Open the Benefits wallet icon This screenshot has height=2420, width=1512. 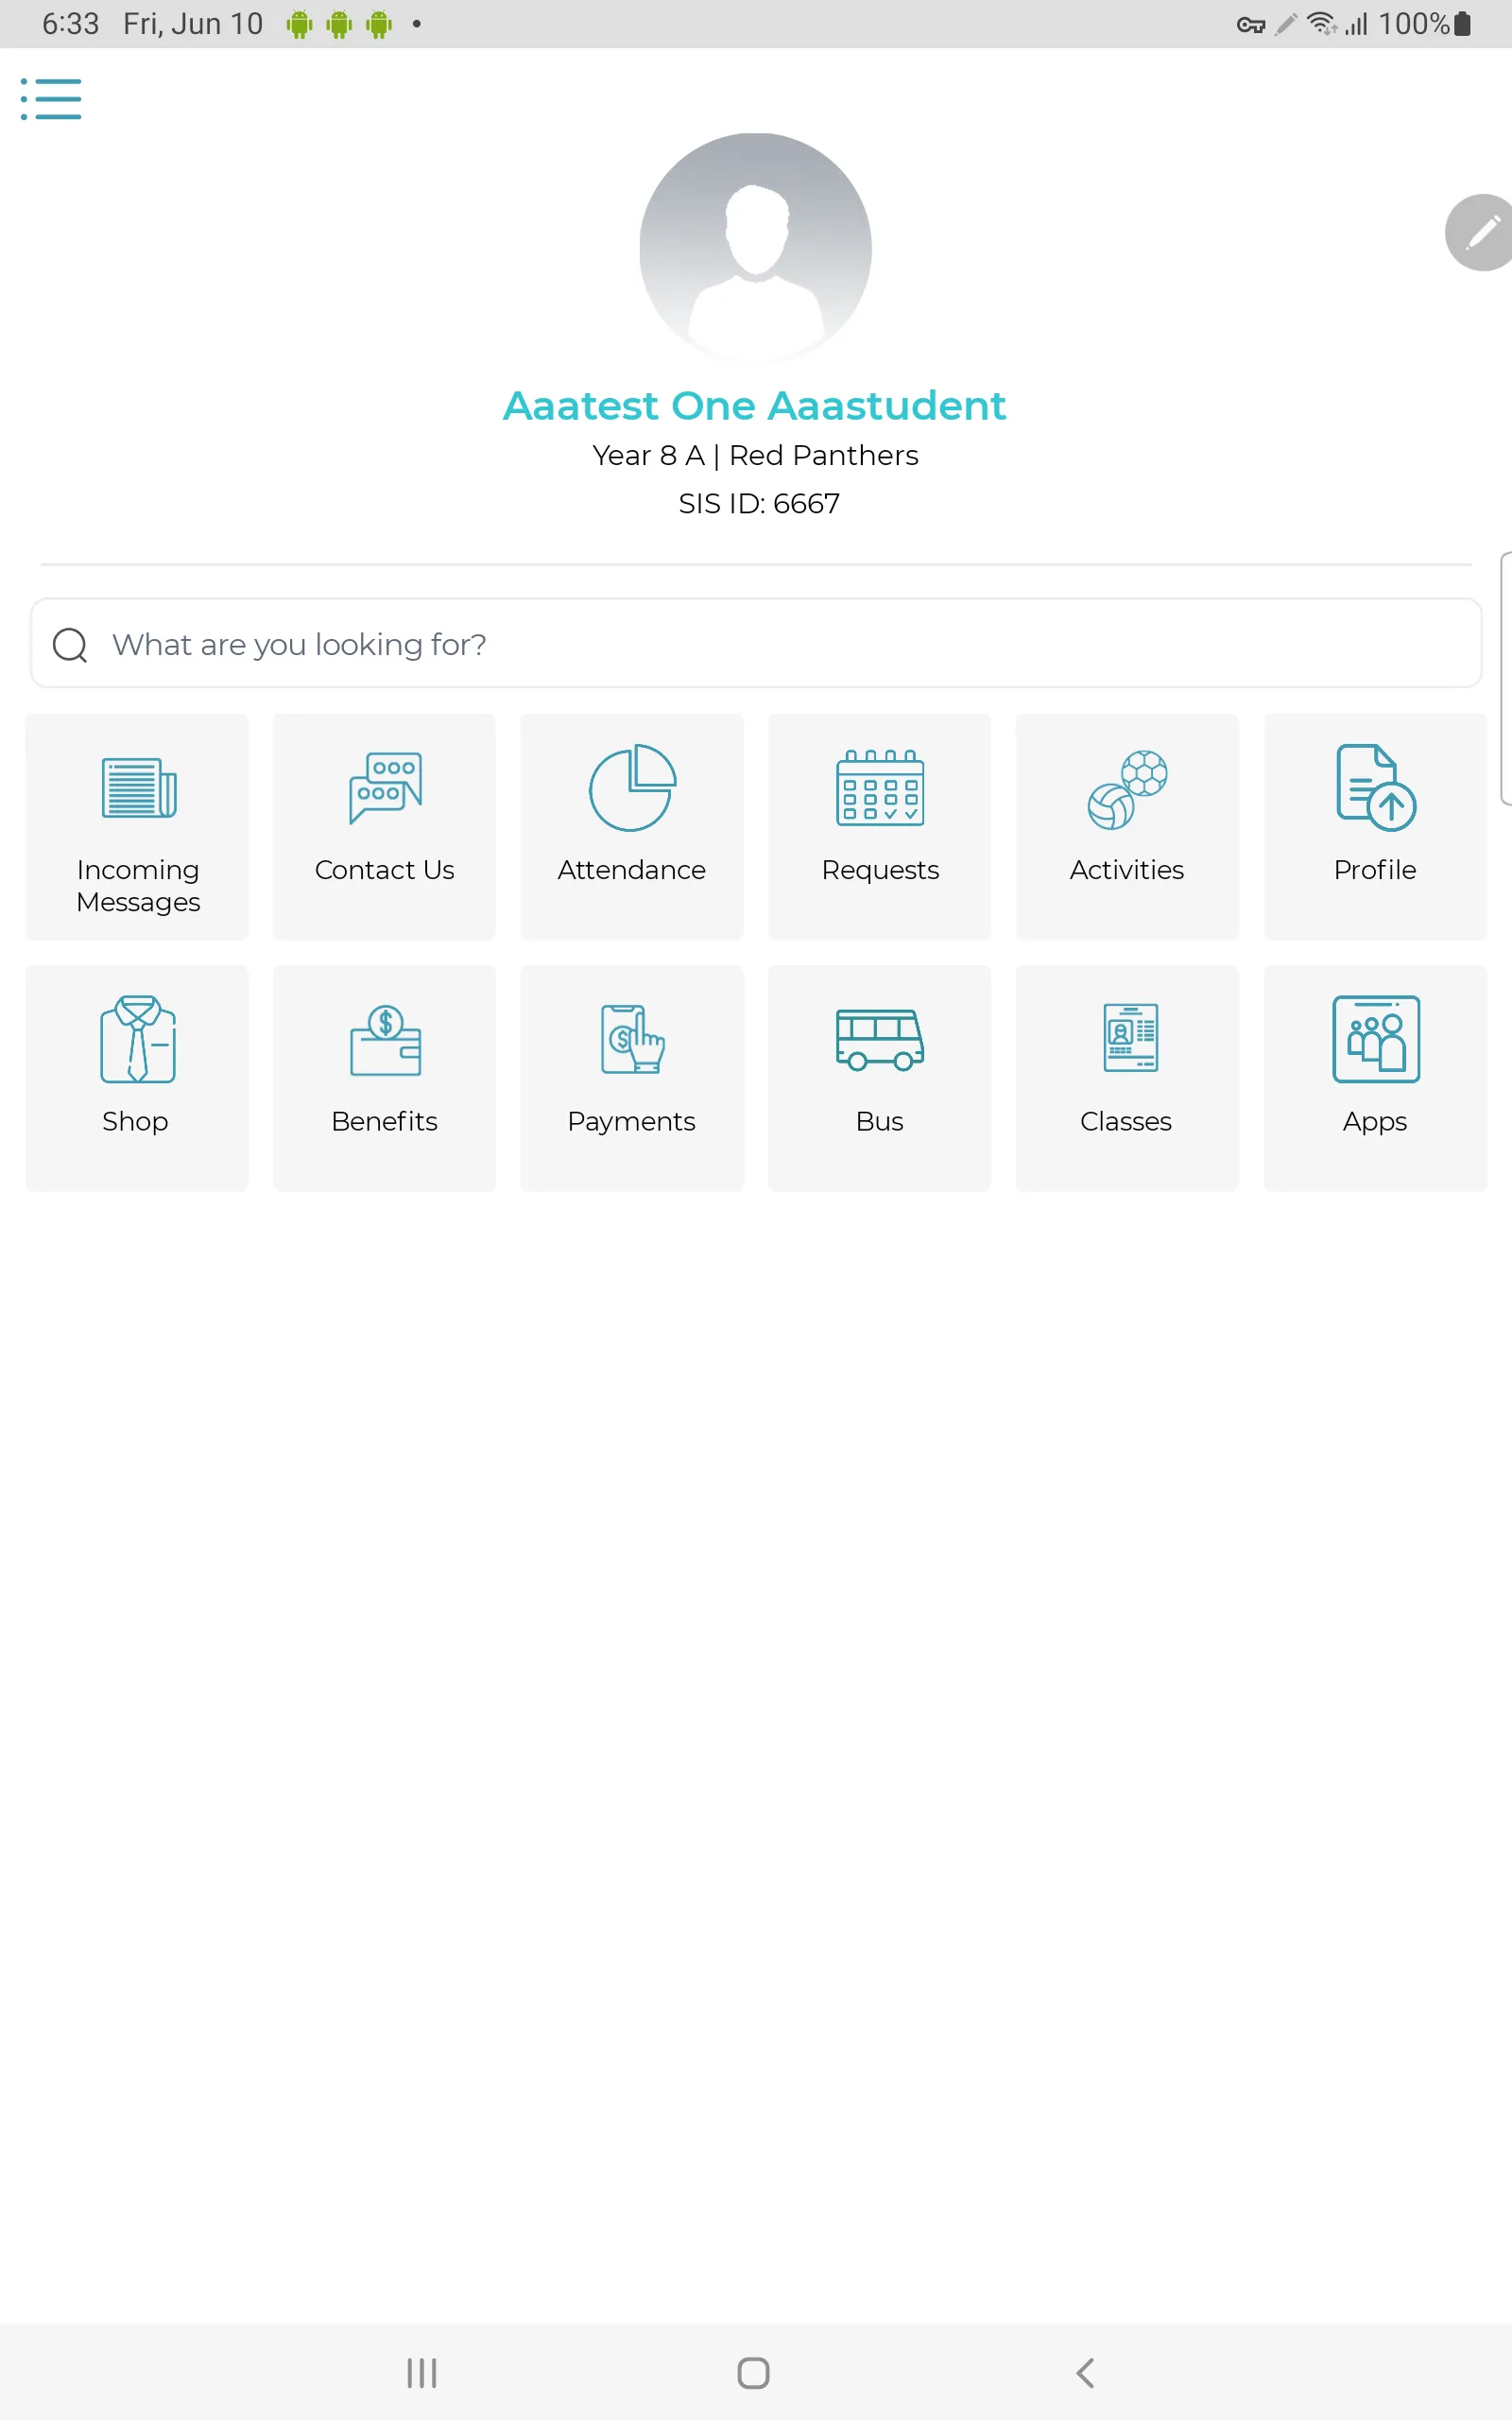pos(385,1040)
